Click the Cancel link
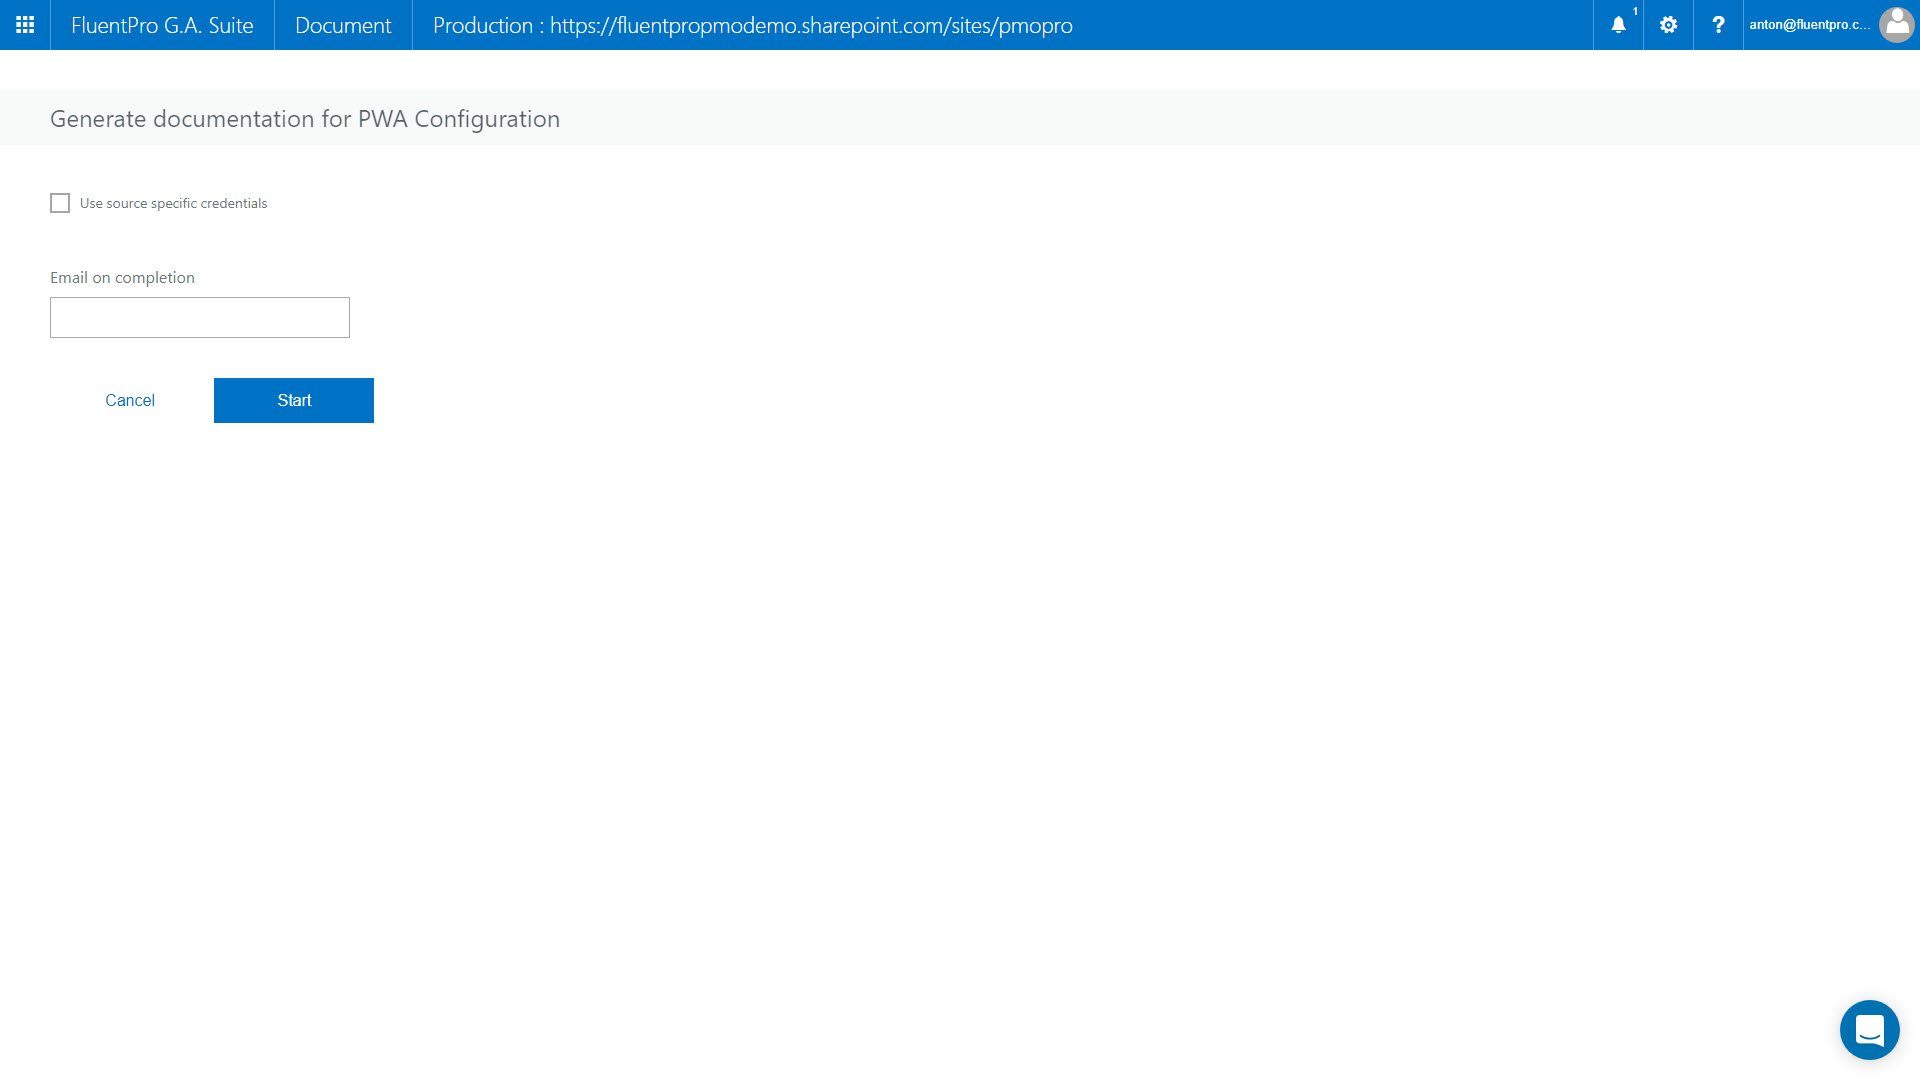This screenshot has width=1920, height=1080. [130, 400]
